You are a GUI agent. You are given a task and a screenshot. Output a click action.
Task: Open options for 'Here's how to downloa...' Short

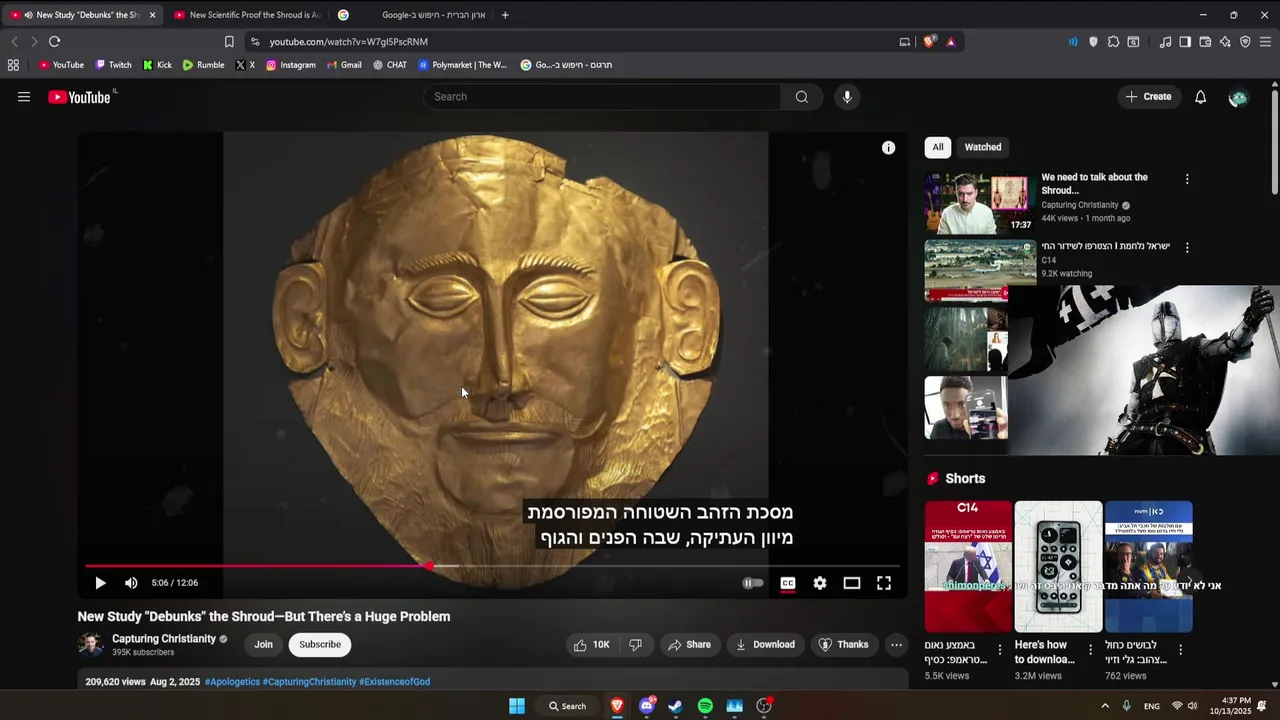pos(1090,650)
